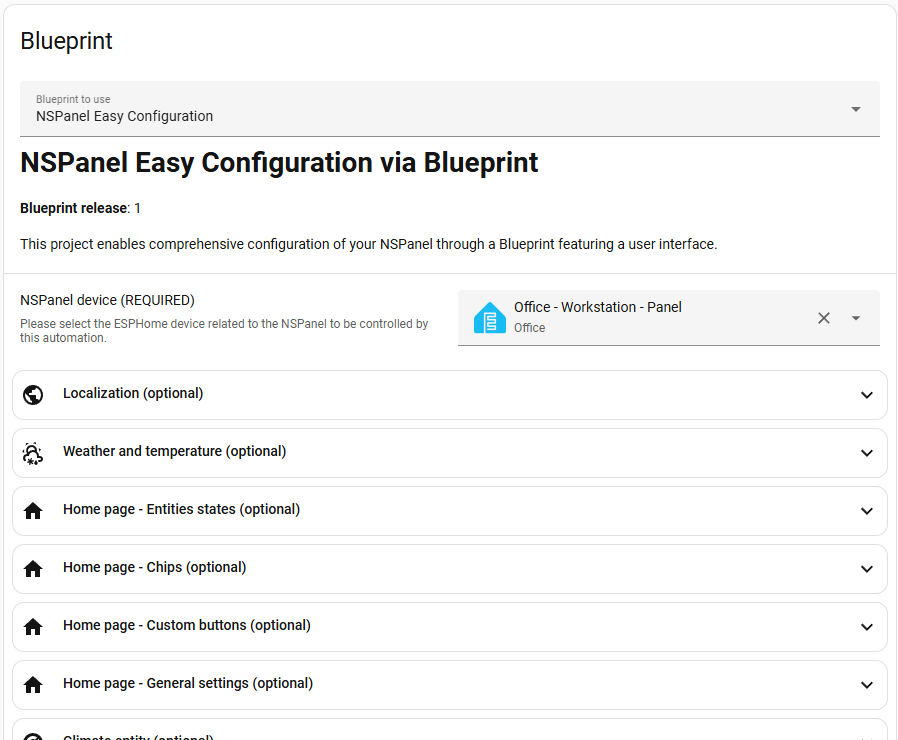Expand the Localization section chevron
This screenshot has height=740, width=898.
[867, 395]
